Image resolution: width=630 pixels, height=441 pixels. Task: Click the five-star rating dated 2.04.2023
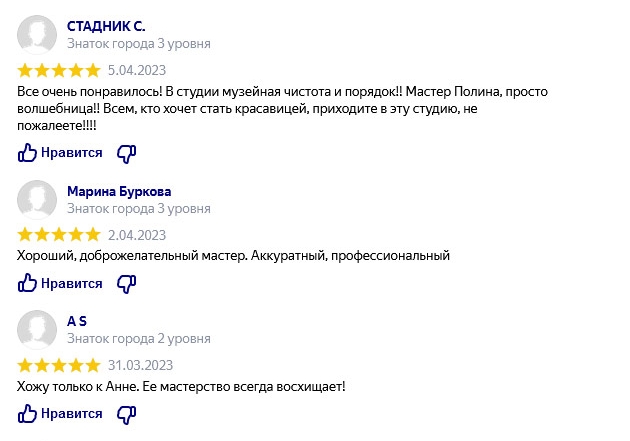pyautogui.click(x=59, y=235)
